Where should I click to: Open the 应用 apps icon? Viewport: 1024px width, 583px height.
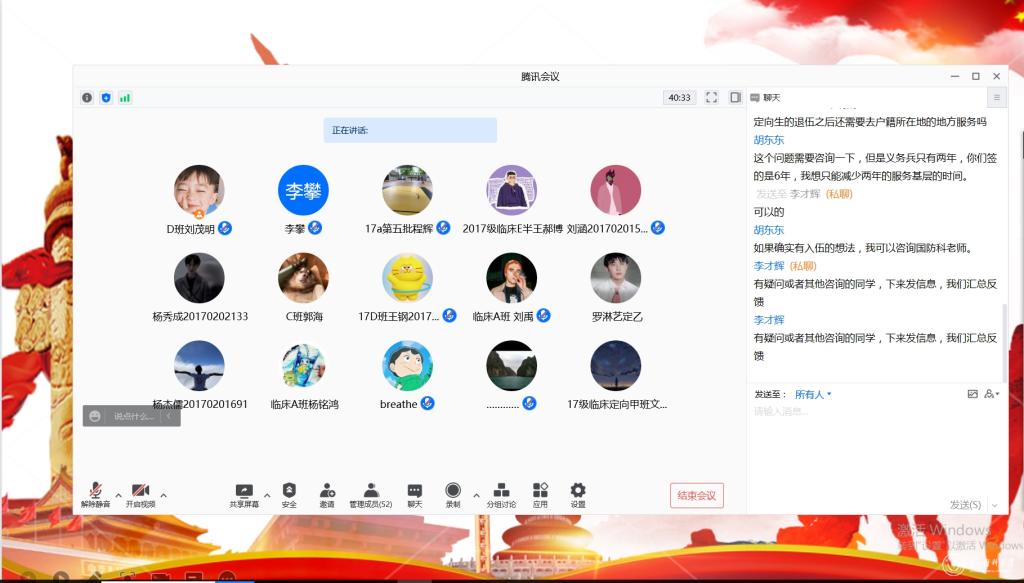(x=540, y=491)
